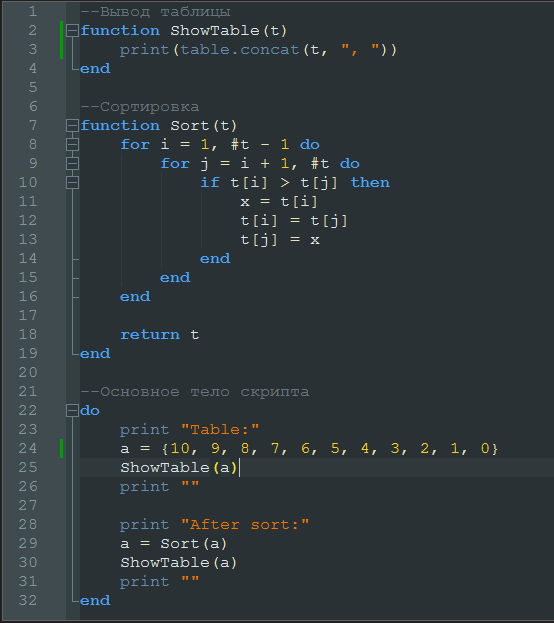
Task: Click the "Table:" string literal
Action: click(220, 430)
